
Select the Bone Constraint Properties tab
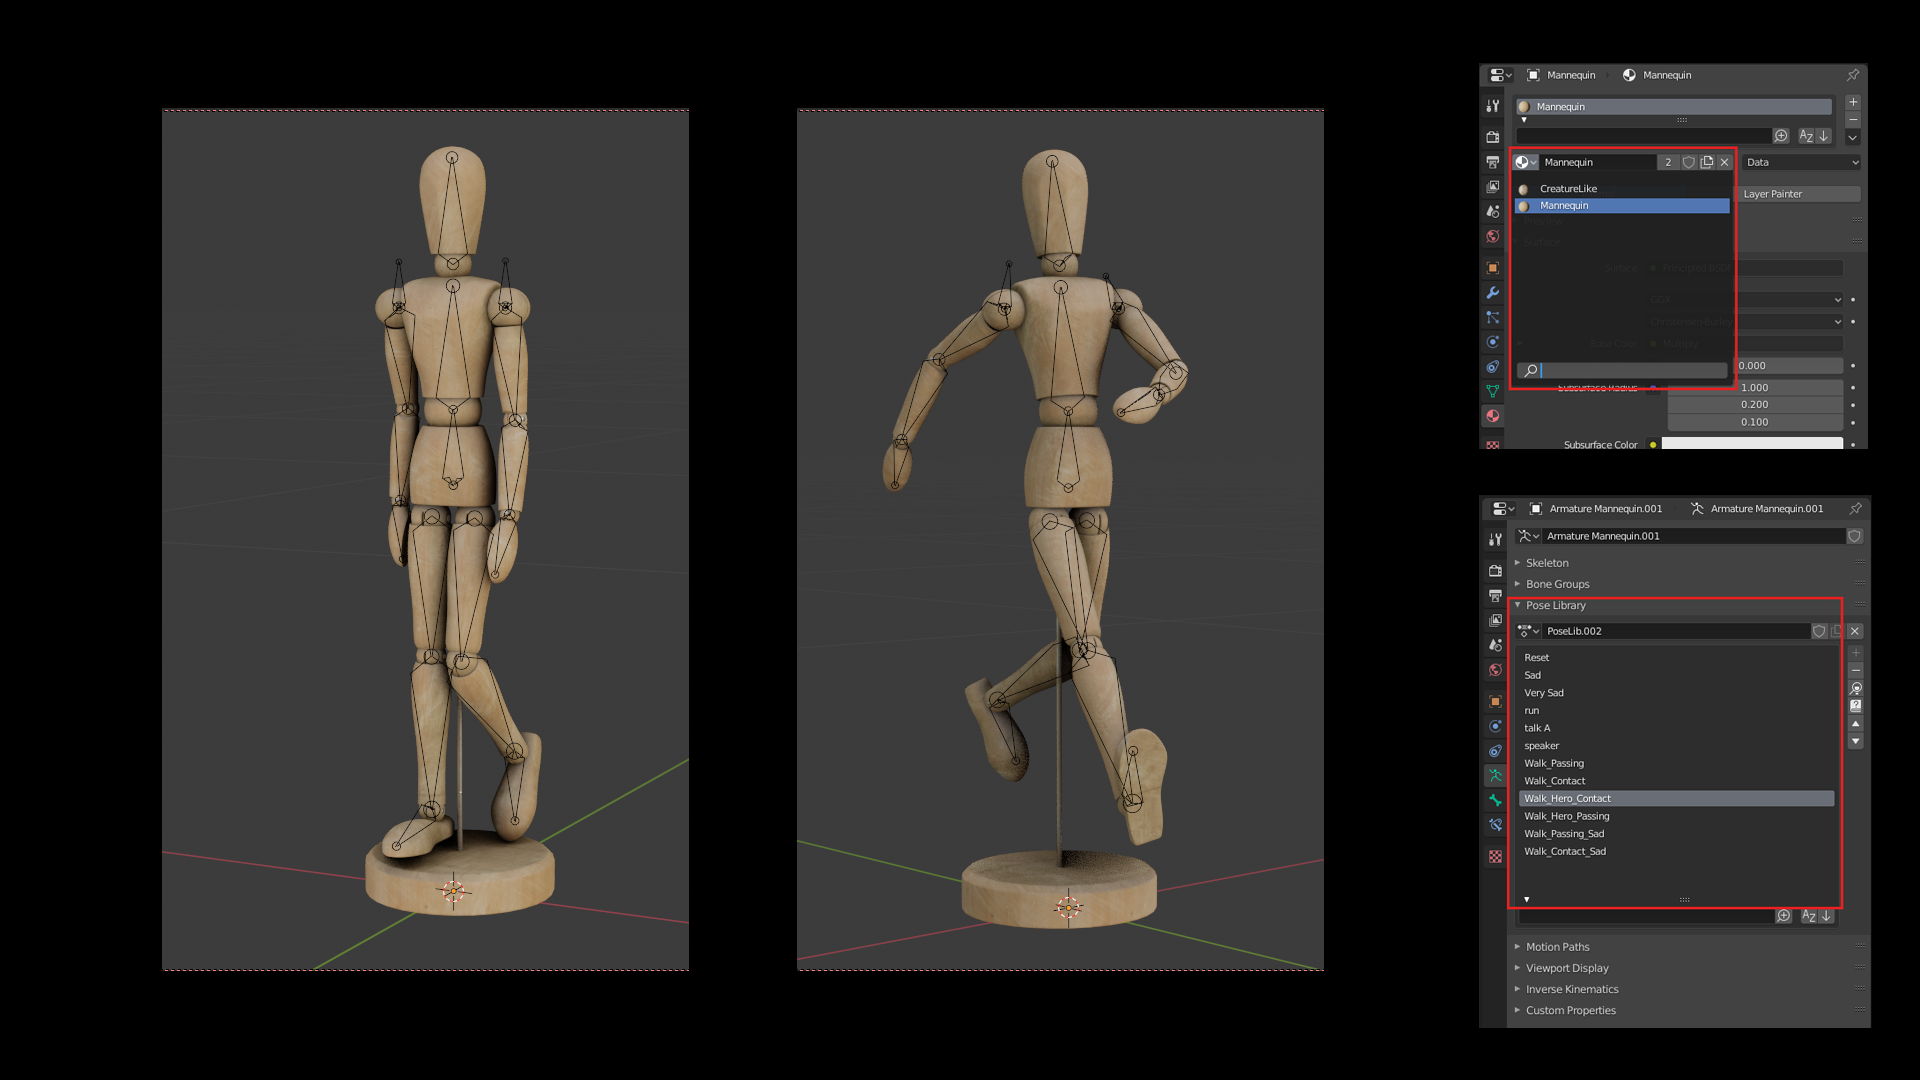pos(1495,825)
